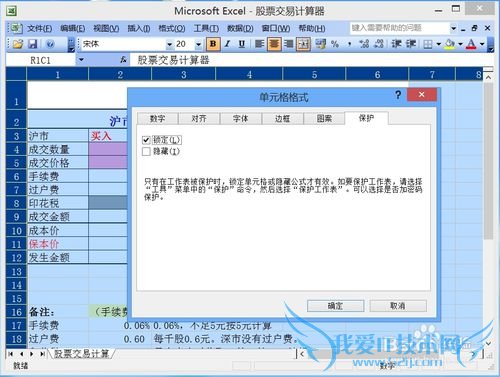Open the 插入(I) menu
Viewport: 500px width, 377px height.
pyautogui.click(x=139, y=29)
